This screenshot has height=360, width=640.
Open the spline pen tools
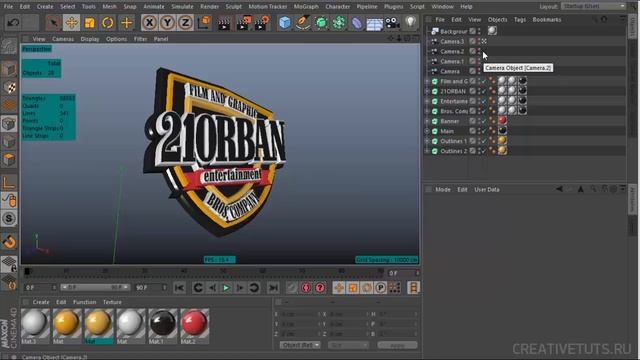tap(303, 22)
